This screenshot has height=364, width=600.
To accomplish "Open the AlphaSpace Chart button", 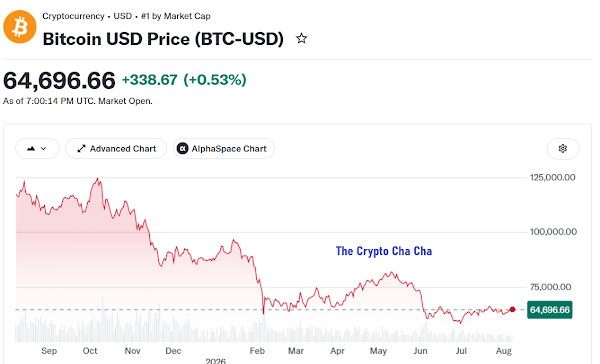I will point(224,149).
